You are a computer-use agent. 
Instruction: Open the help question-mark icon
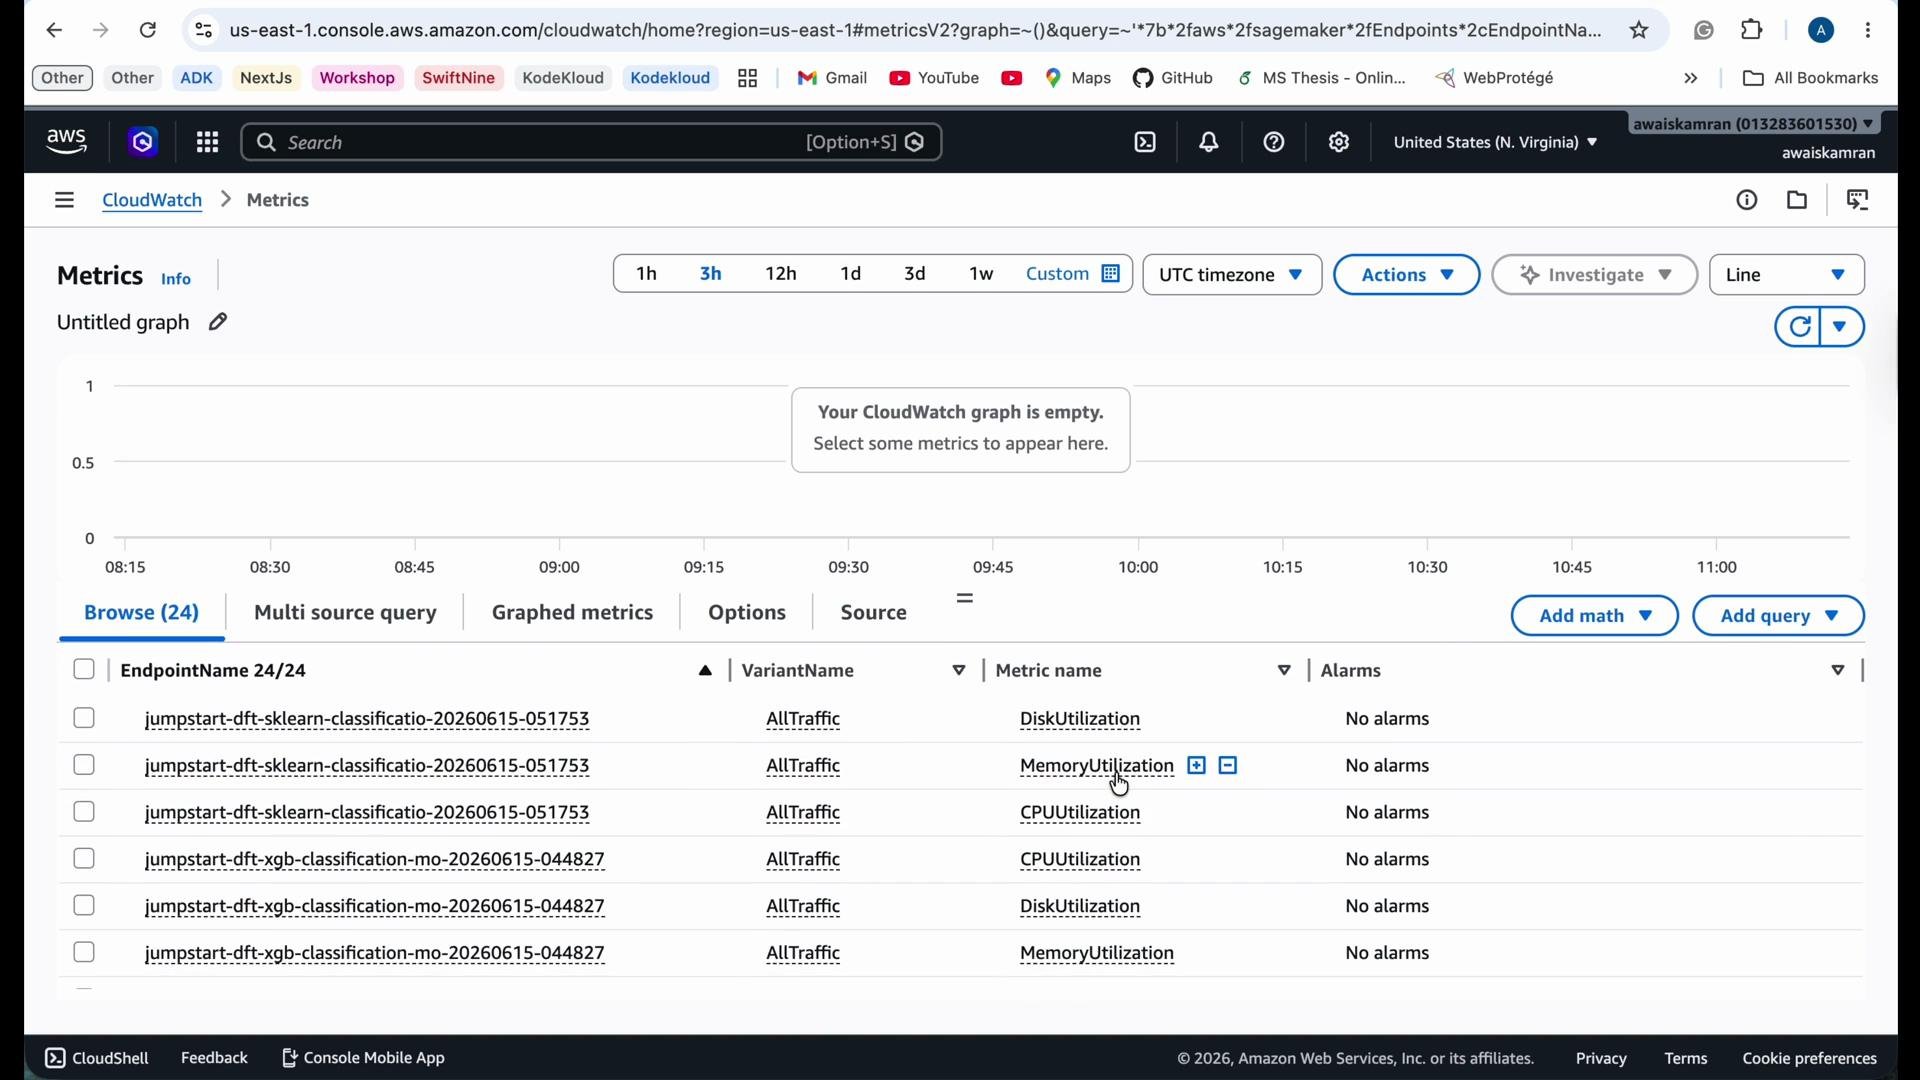1274,143
